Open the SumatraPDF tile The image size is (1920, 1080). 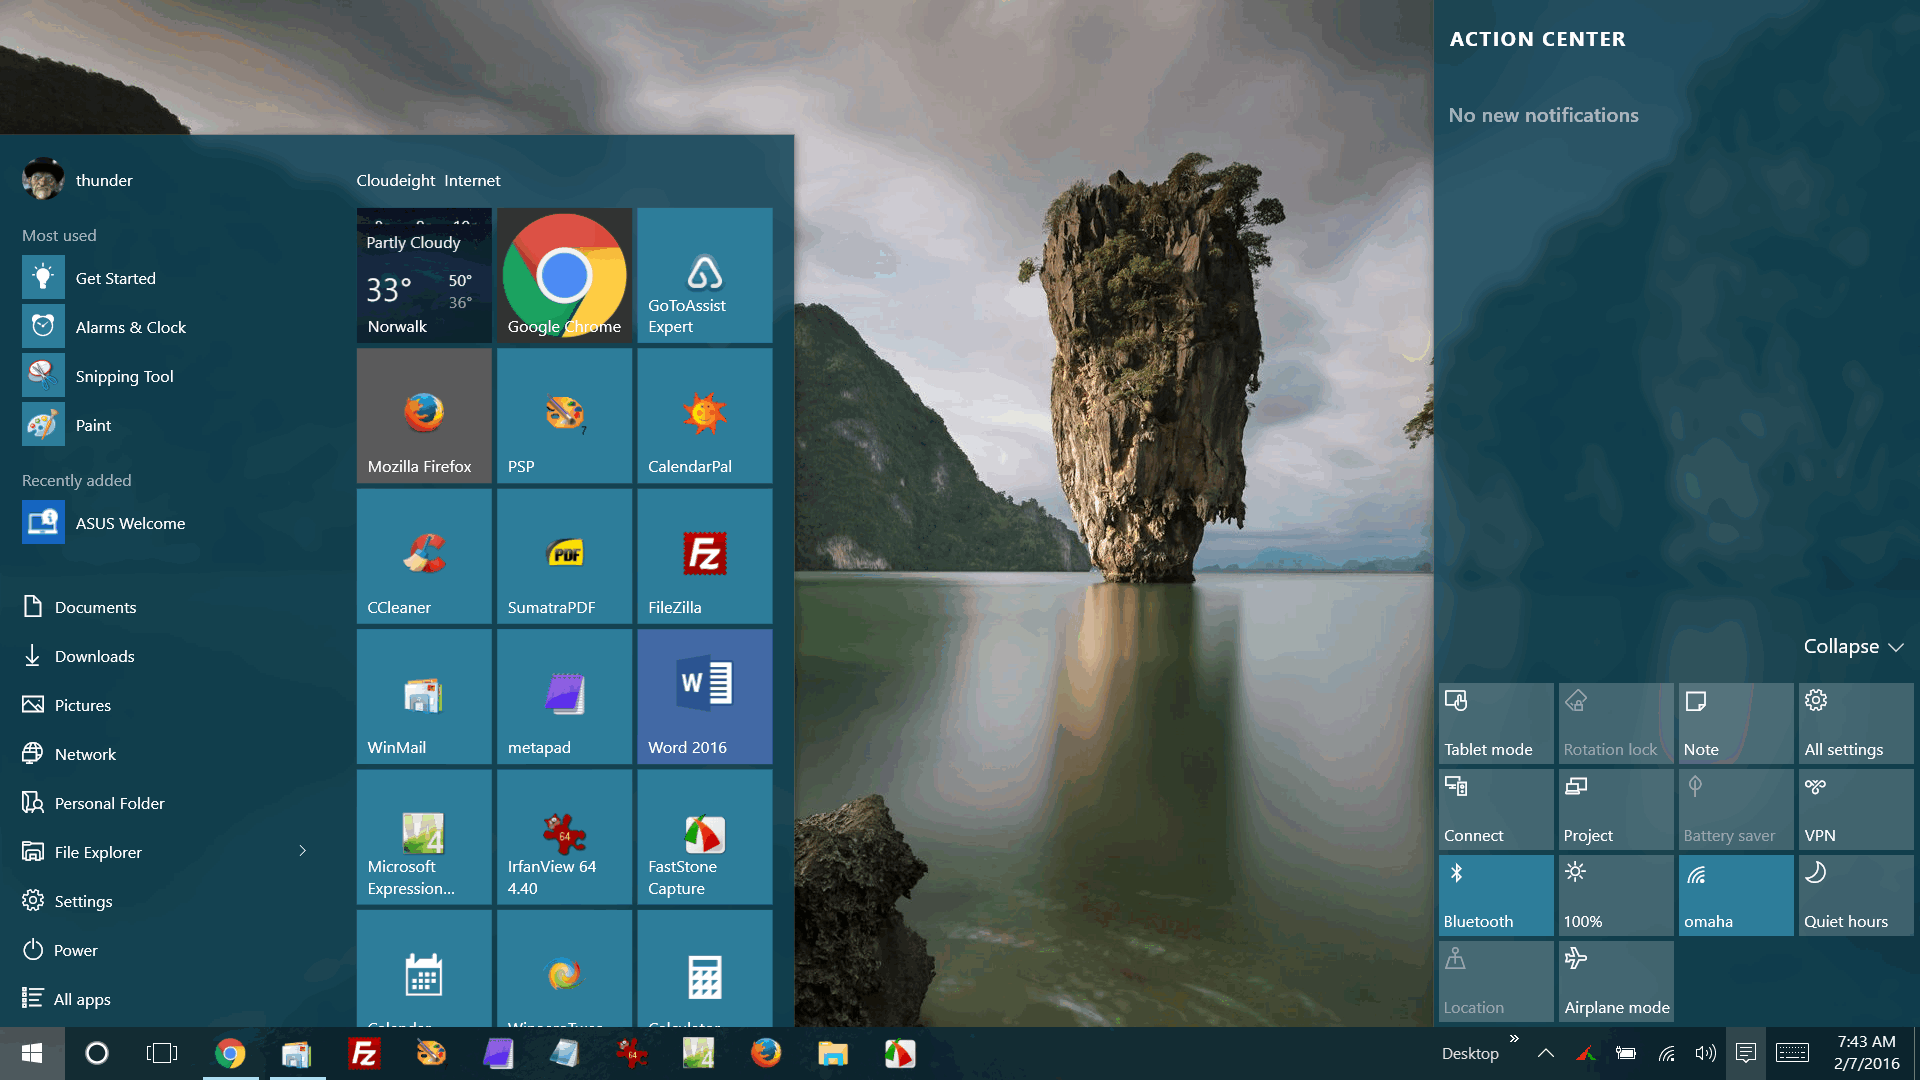tap(564, 556)
